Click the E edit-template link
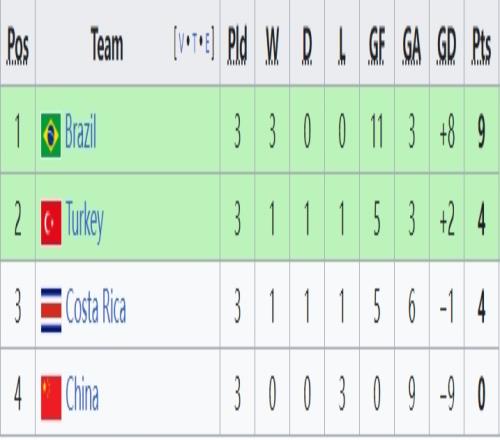The image size is (500, 440). (x=207, y=43)
